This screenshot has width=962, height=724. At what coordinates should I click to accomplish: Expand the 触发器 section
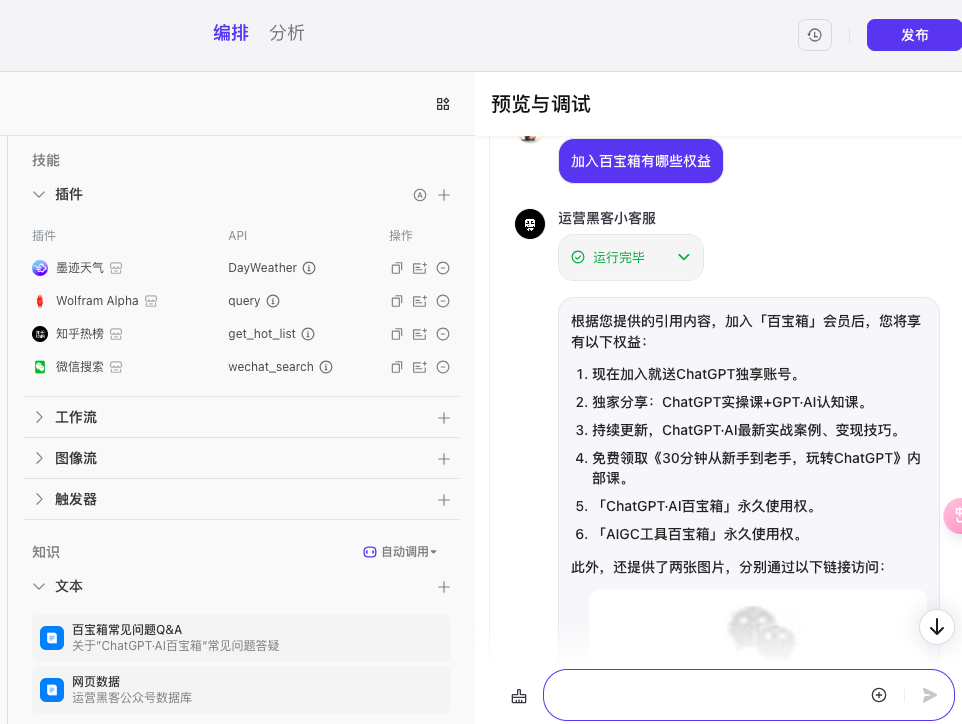[x=39, y=499]
